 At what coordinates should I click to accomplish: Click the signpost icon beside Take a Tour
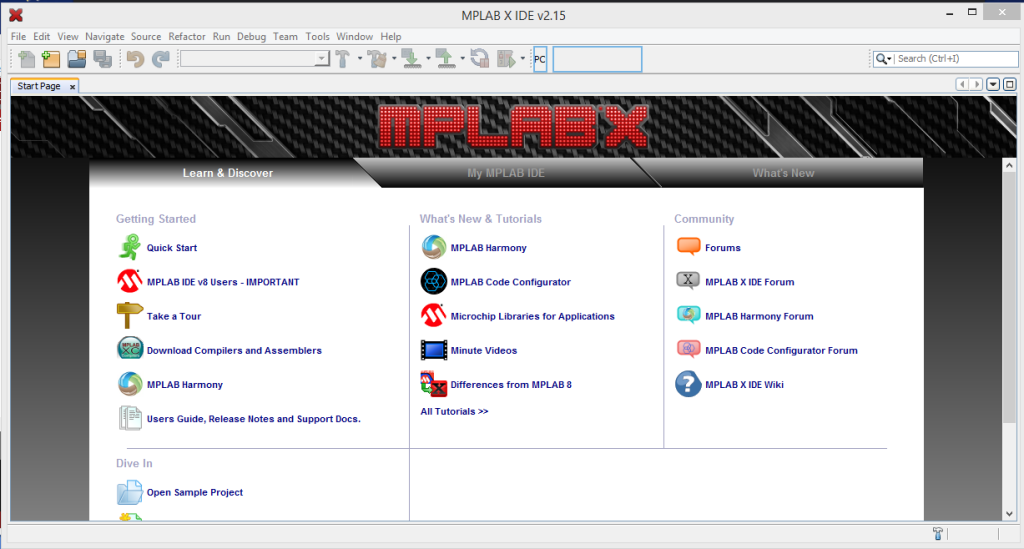click(x=129, y=316)
